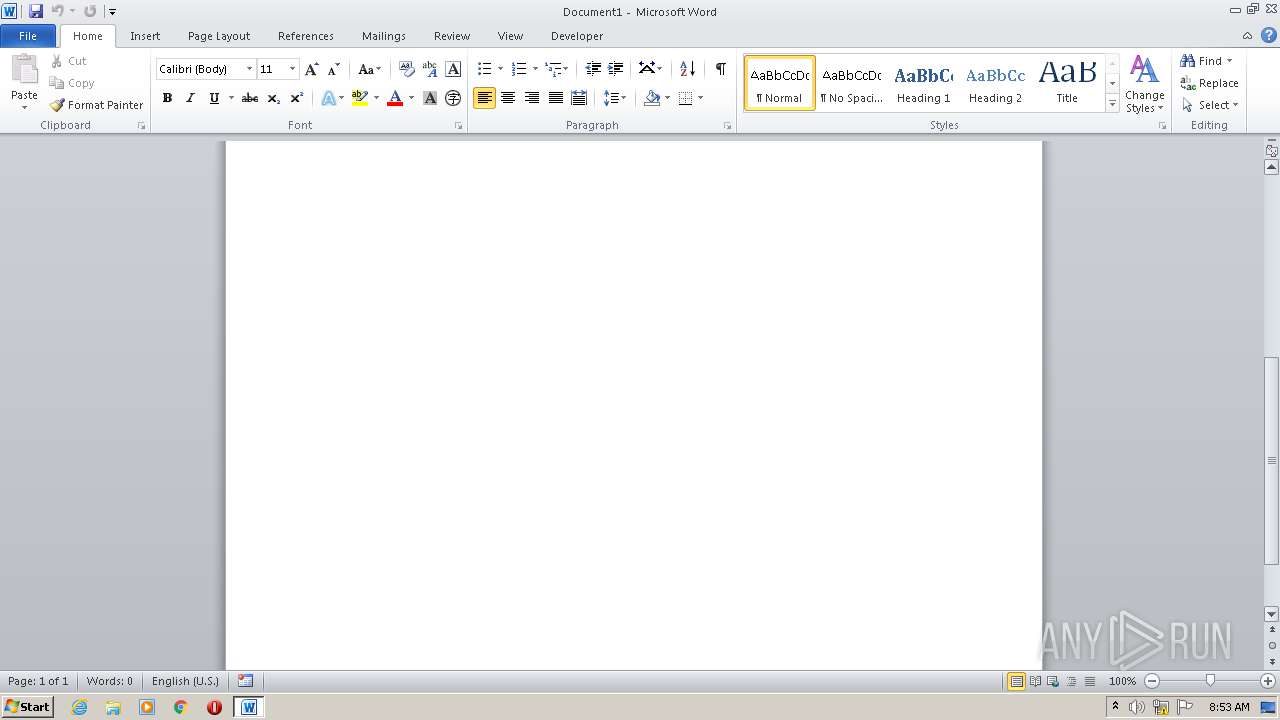This screenshot has height=720, width=1280.
Task: Toggle Bold formatting
Action: coord(167,98)
